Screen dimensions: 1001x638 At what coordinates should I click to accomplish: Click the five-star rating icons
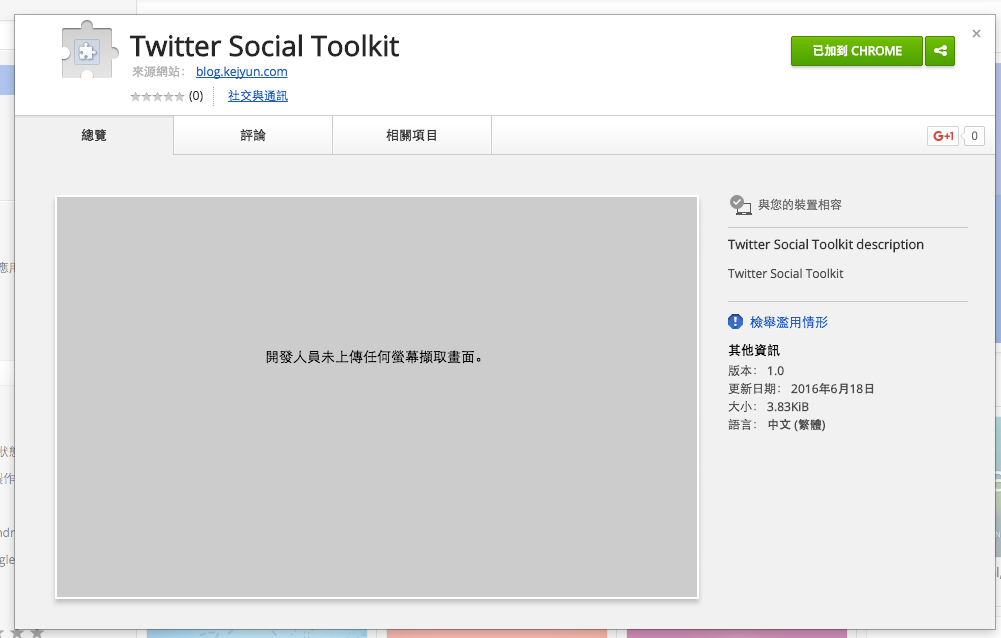pos(157,97)
